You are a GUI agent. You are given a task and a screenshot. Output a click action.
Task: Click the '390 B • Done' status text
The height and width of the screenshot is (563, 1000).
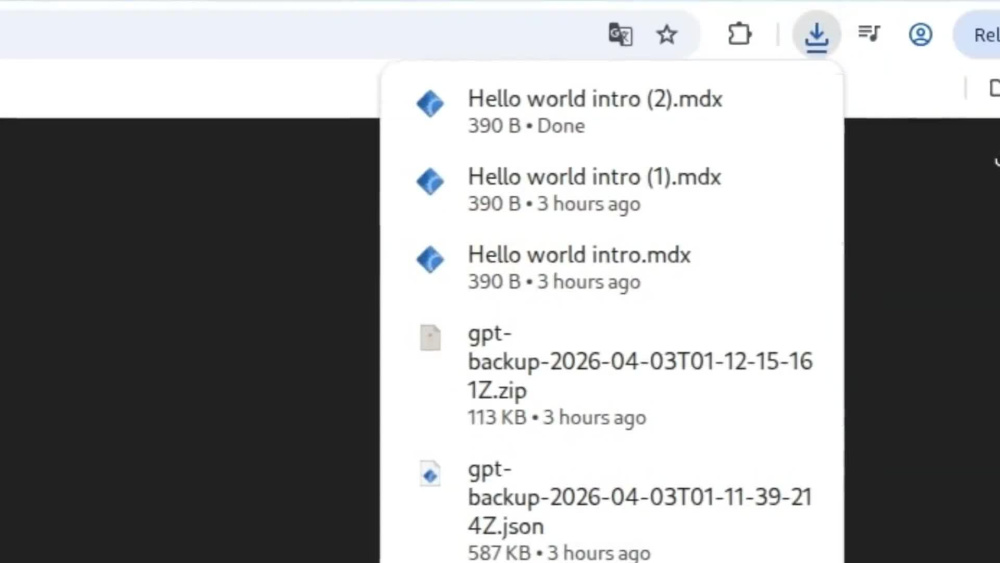[526, 126]
